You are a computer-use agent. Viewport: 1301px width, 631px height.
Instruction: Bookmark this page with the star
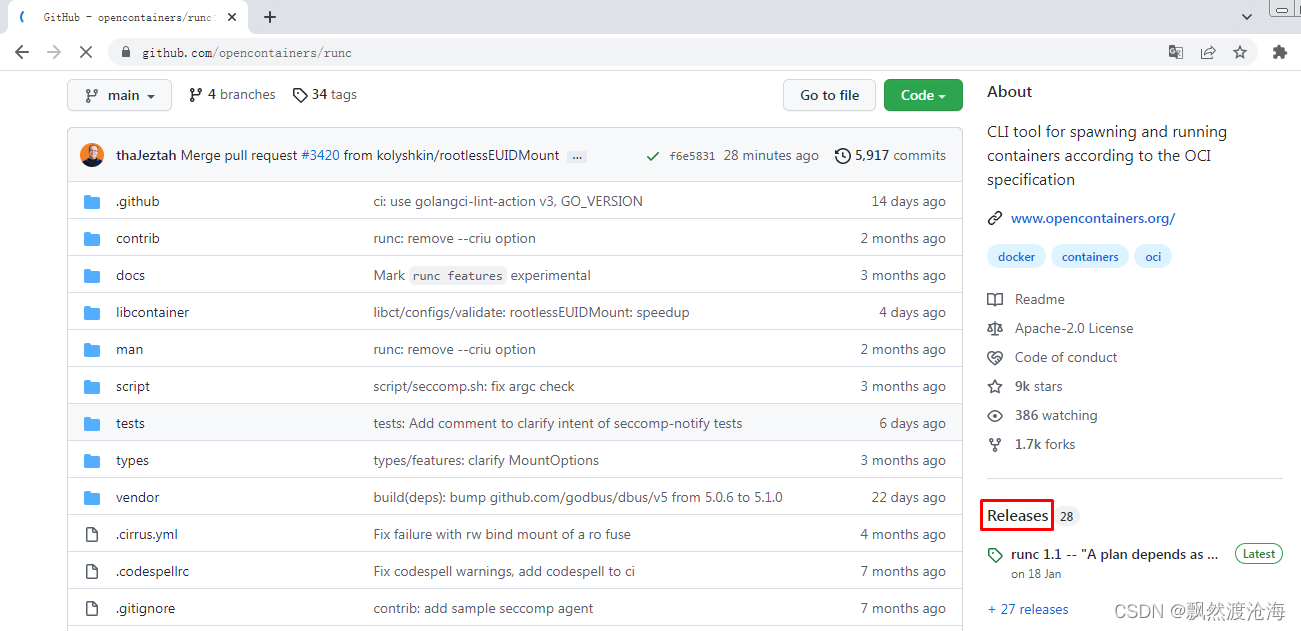(1240, 52)
